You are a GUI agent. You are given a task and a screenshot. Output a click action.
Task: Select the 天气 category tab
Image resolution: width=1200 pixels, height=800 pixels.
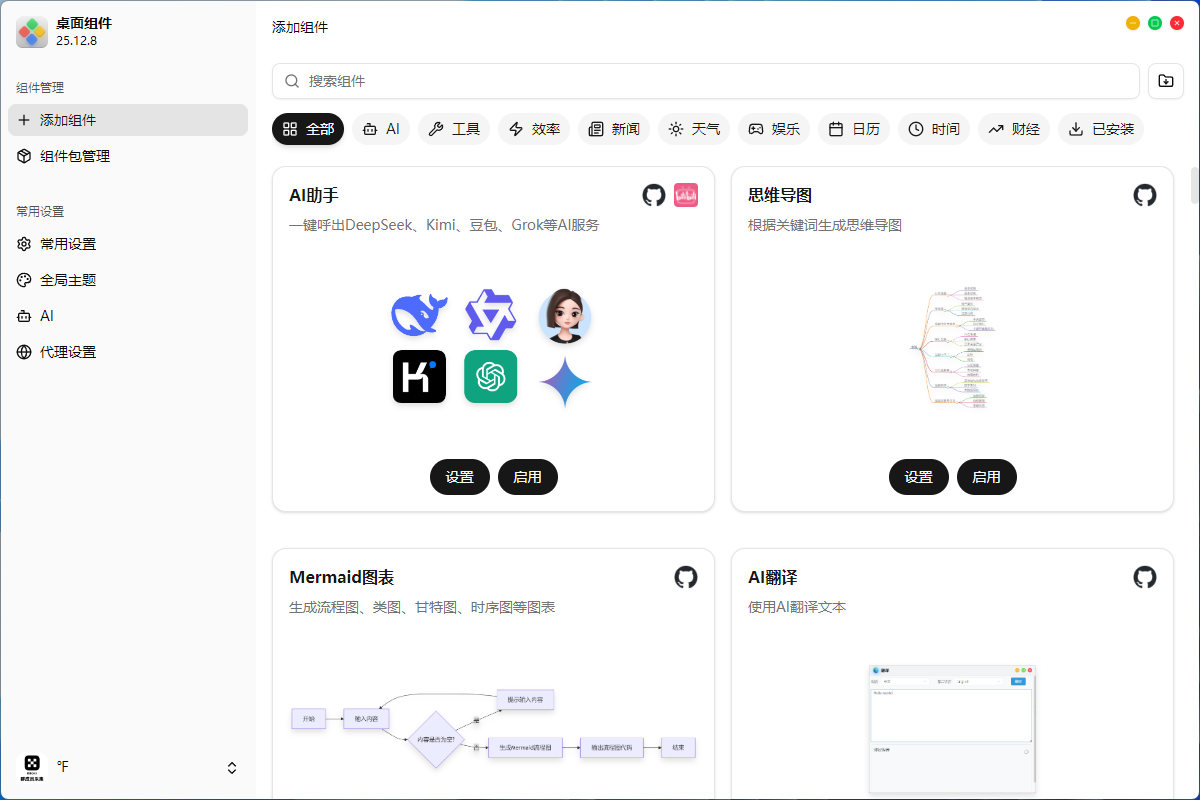pos(694,129)
